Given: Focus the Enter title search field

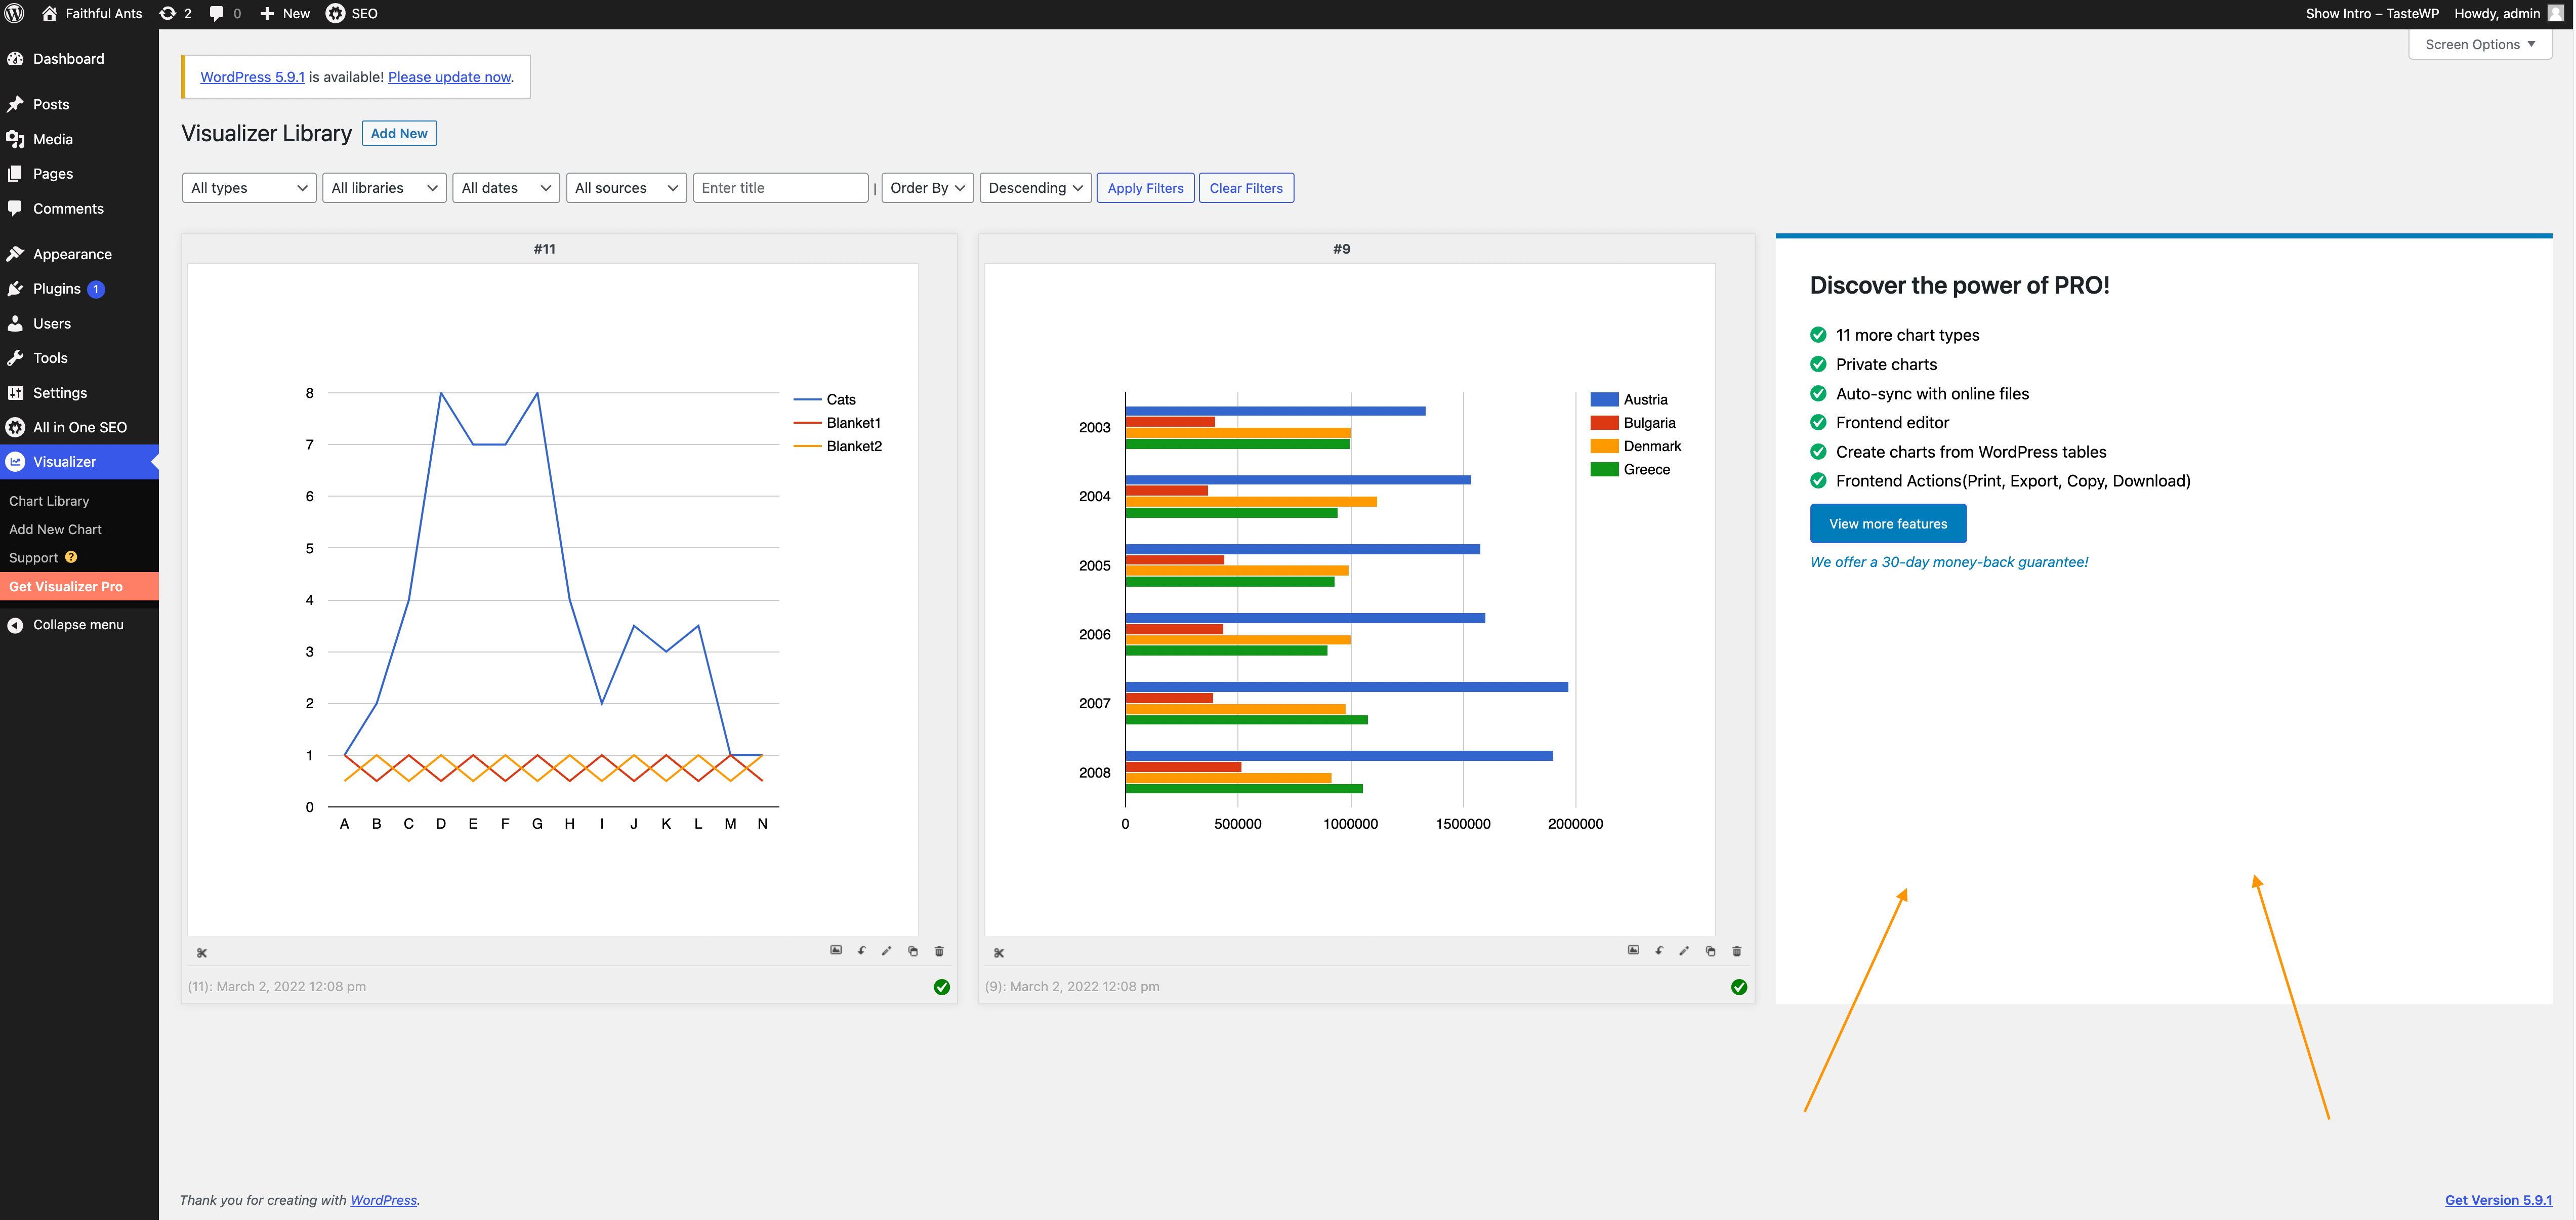Looking at the screenshot, I should coord(779,188).
